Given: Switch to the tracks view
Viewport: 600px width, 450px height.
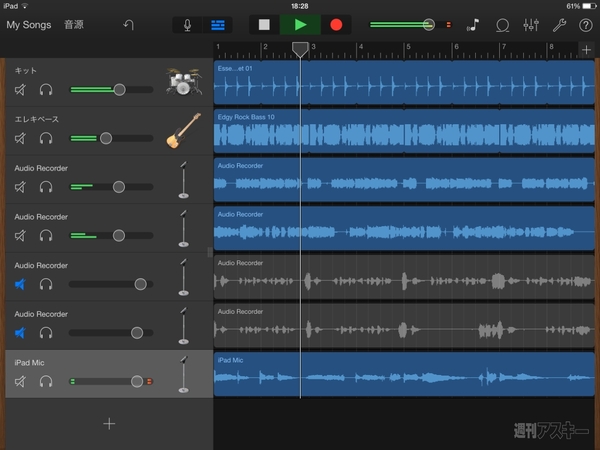Looking at the screenshot, I should pyautogui.click(x=217, y=24).
